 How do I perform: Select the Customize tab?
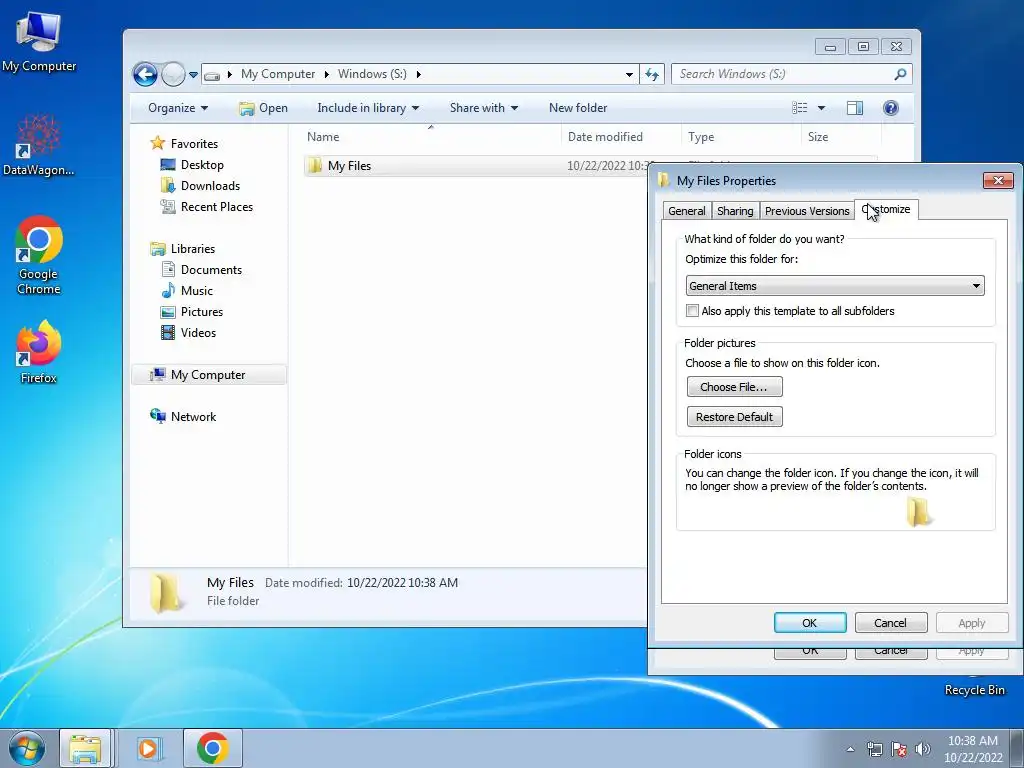tap(886, 209)
